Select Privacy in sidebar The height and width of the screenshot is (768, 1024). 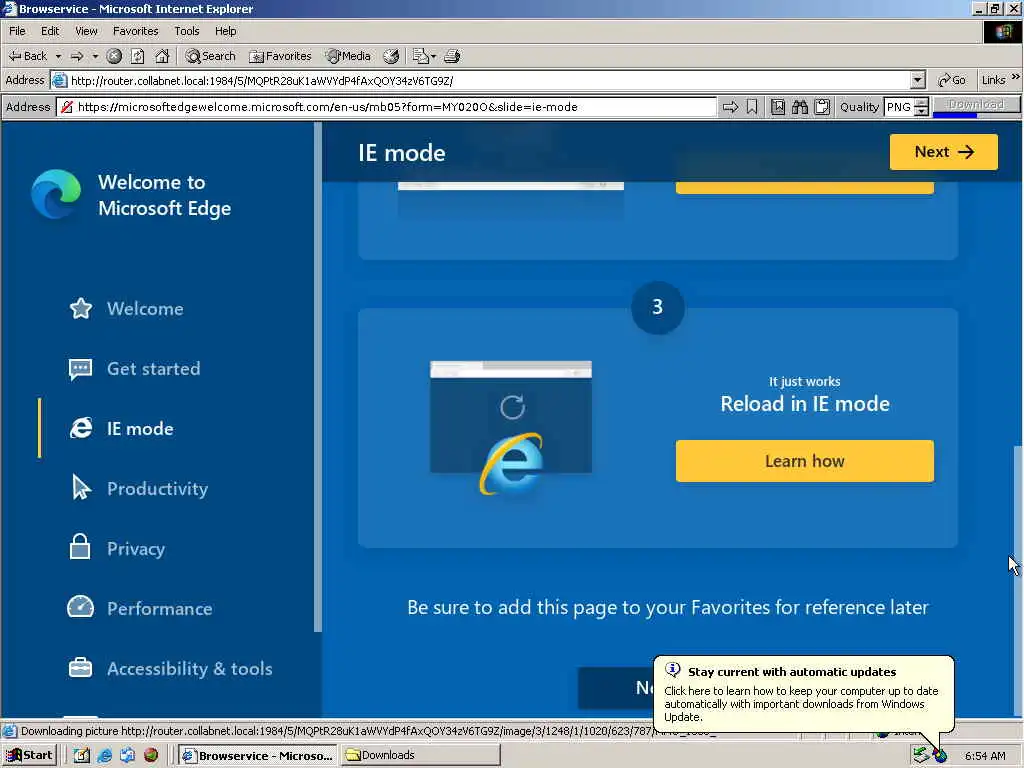[x=136, y=549]
